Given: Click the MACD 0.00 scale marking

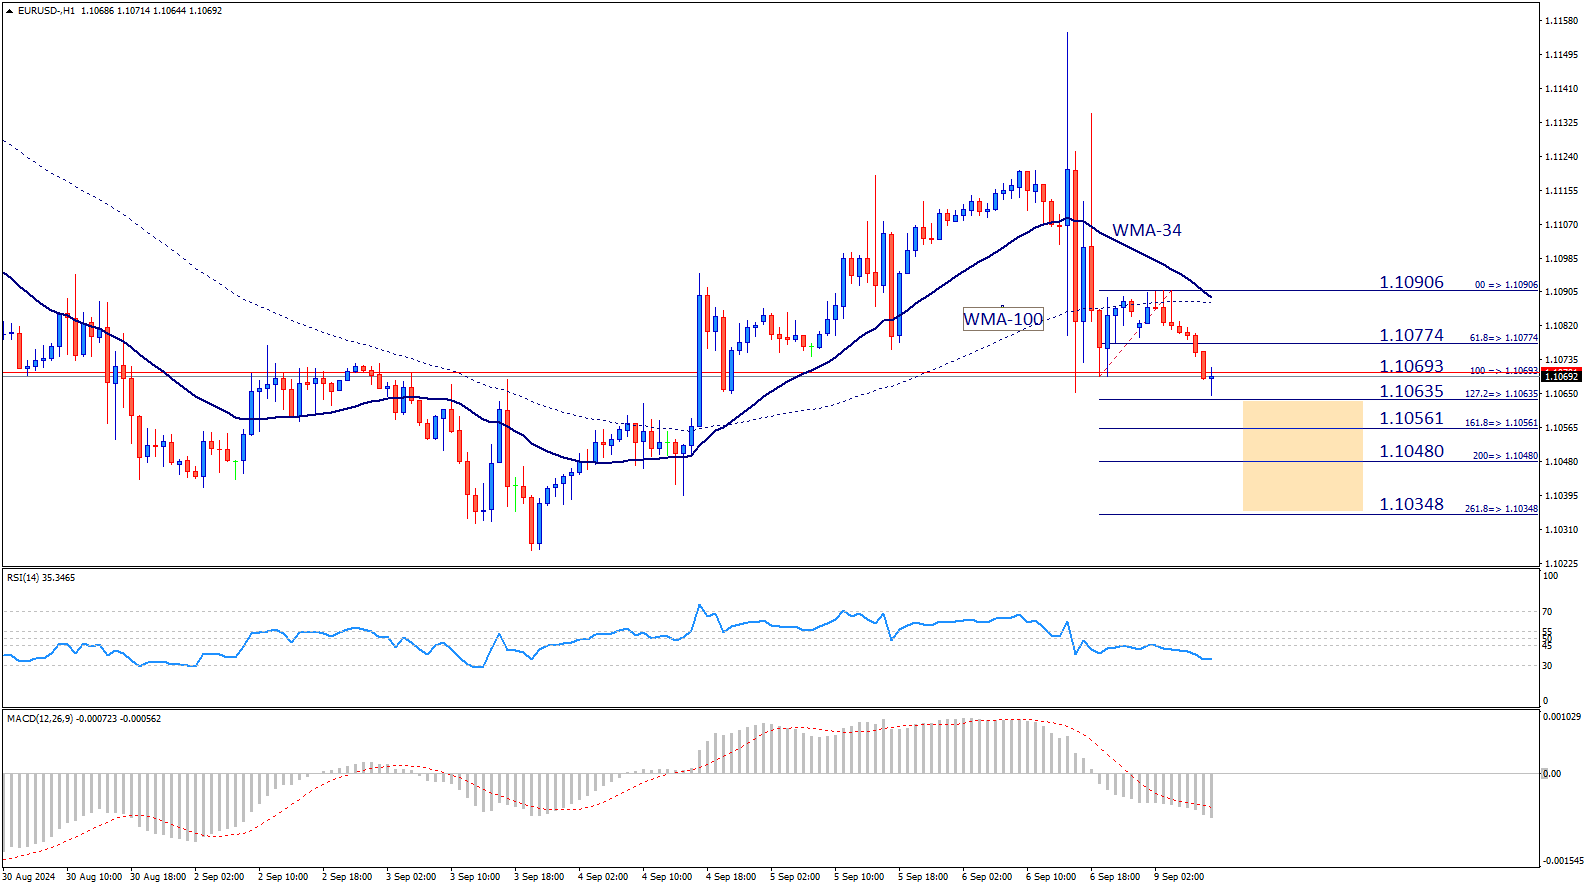Looking at the screenshot, I should point(1551,774).
